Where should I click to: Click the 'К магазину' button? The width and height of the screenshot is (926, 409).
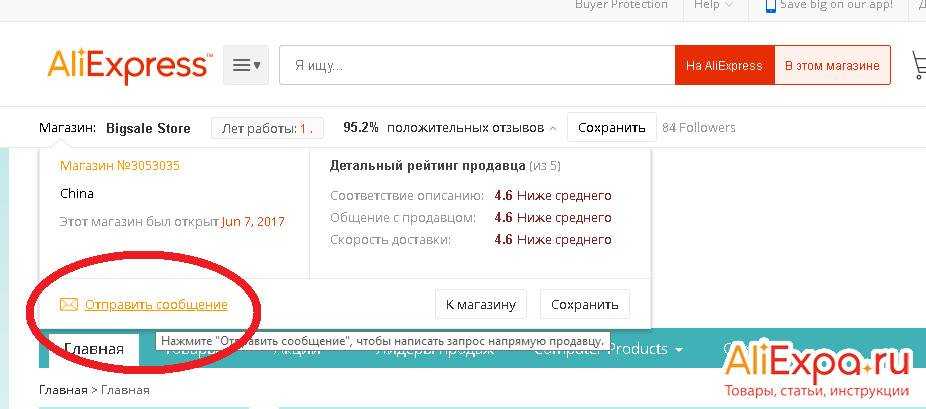tap(480, 305)
